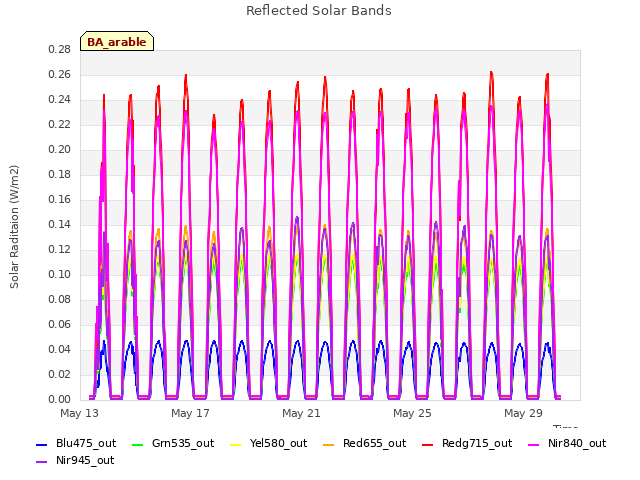
Task: Toggle the Grn535_out legend entry
Action: tap(173, 444)
